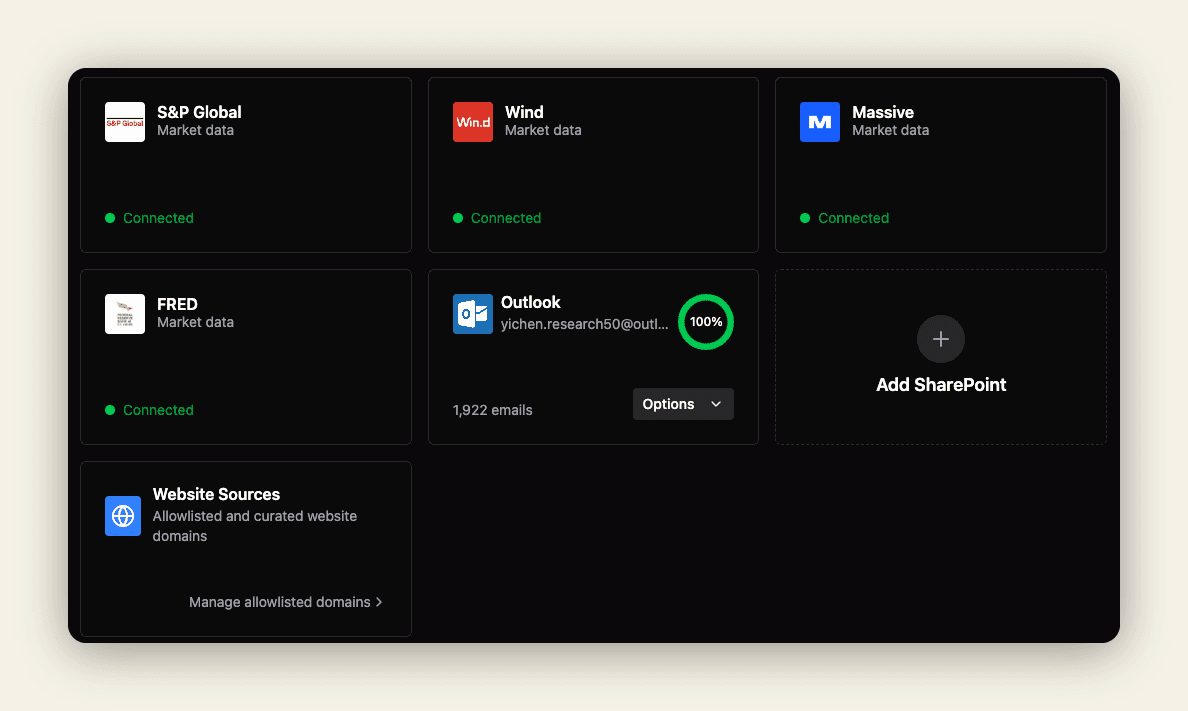This screenshot has height=711, width=1188.
Task: Click Market data subtitle under S&P Global
Action: [195, 130]
